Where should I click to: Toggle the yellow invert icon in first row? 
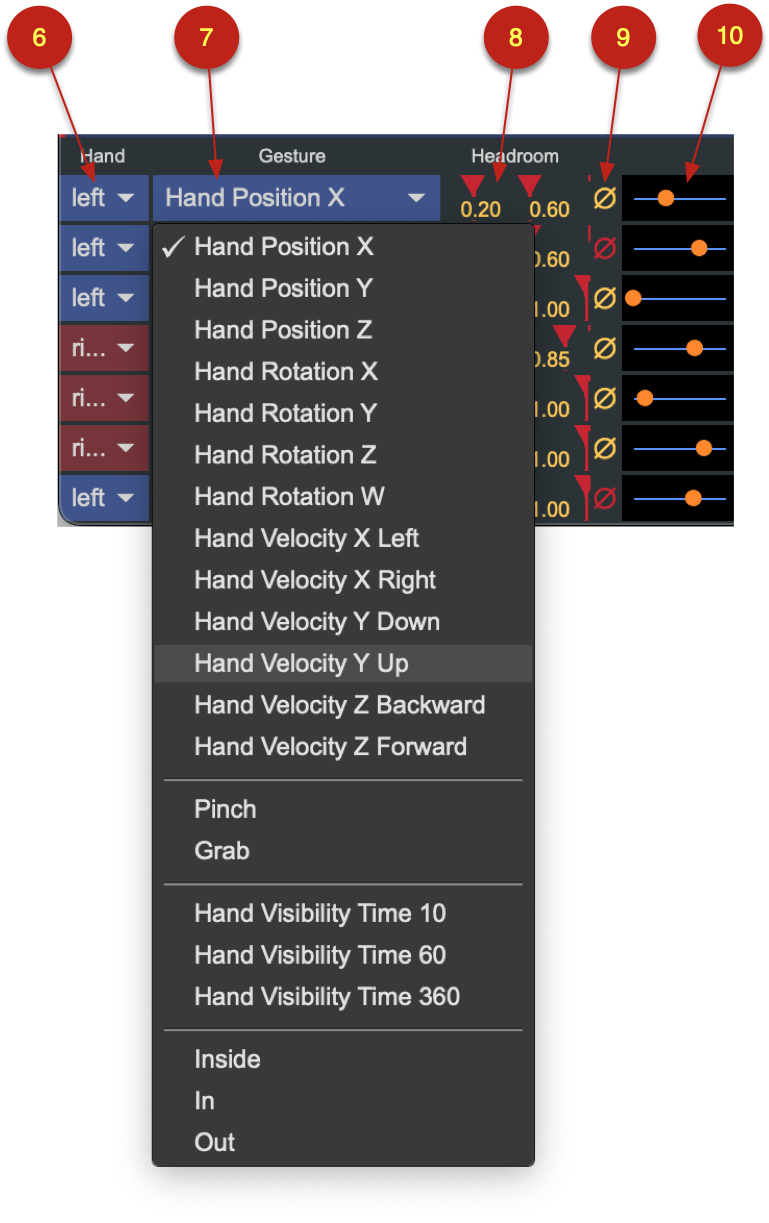pos(604,198)
